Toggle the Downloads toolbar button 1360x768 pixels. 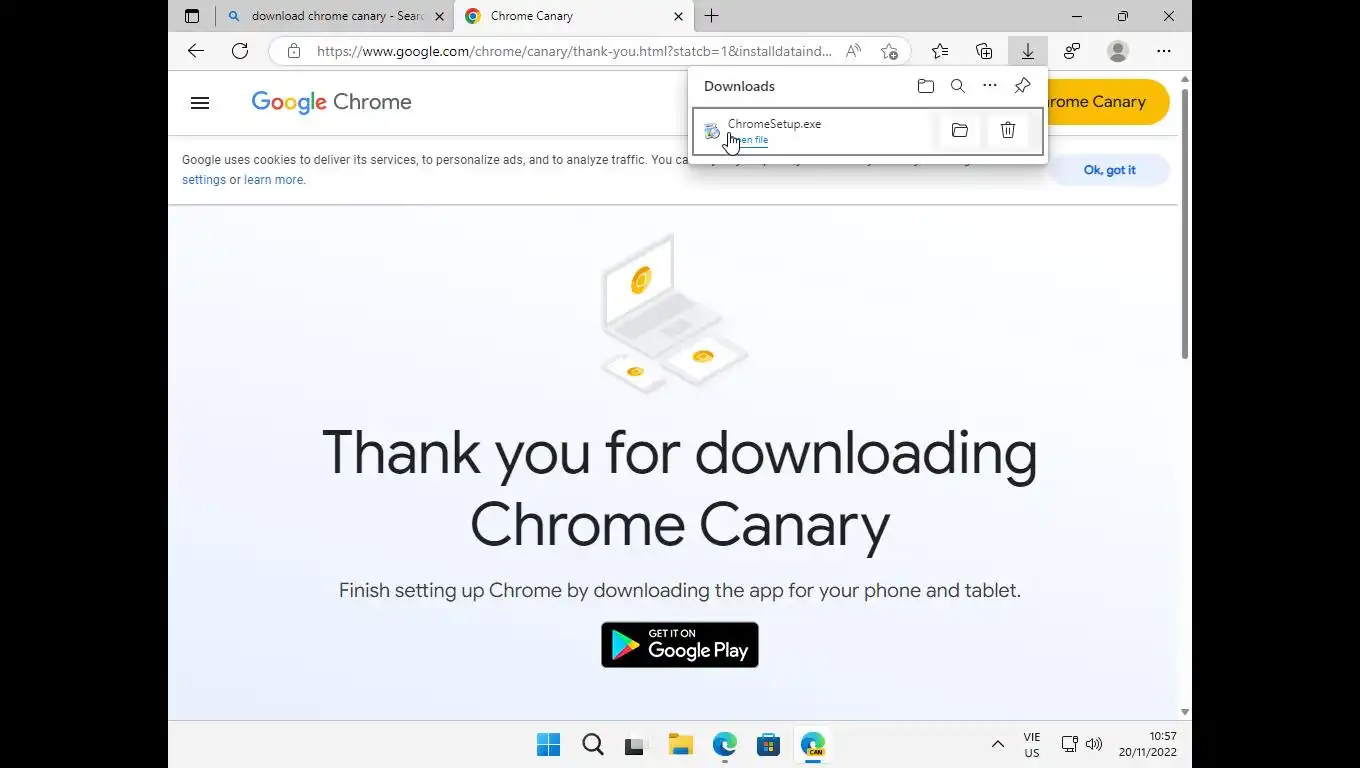pos(1028,51)
